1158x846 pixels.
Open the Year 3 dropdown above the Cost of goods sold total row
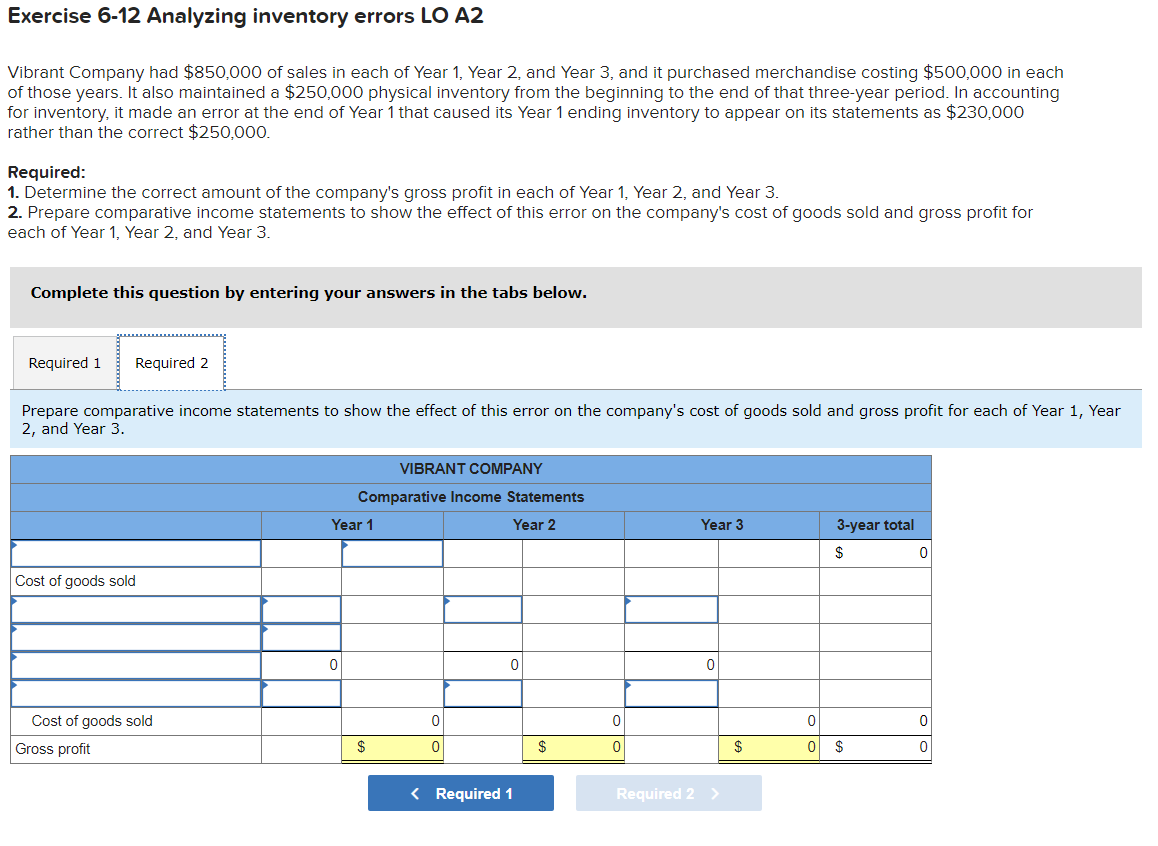[671, 692]
